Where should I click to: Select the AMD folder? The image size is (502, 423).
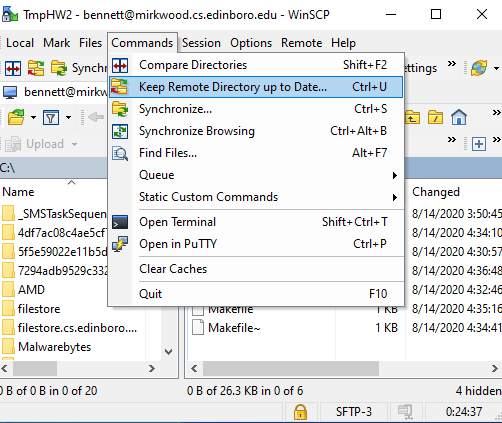pos(23,290)
